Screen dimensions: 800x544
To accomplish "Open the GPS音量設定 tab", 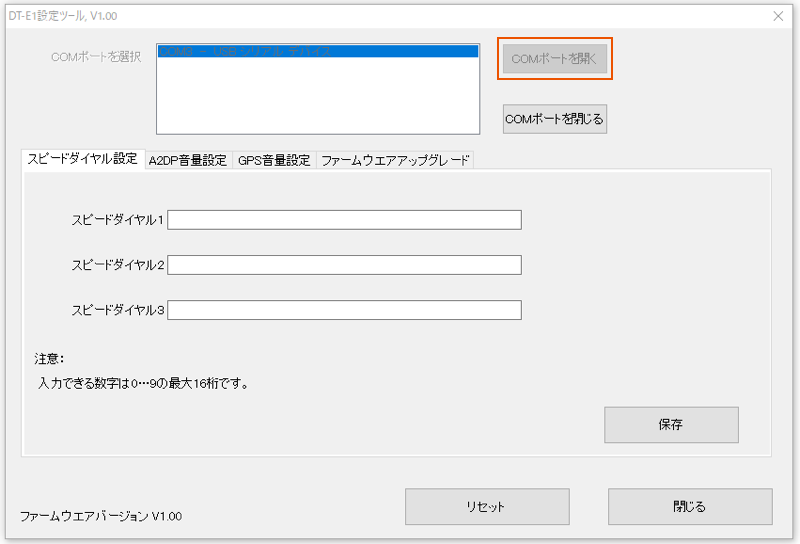I will (274, 160).
